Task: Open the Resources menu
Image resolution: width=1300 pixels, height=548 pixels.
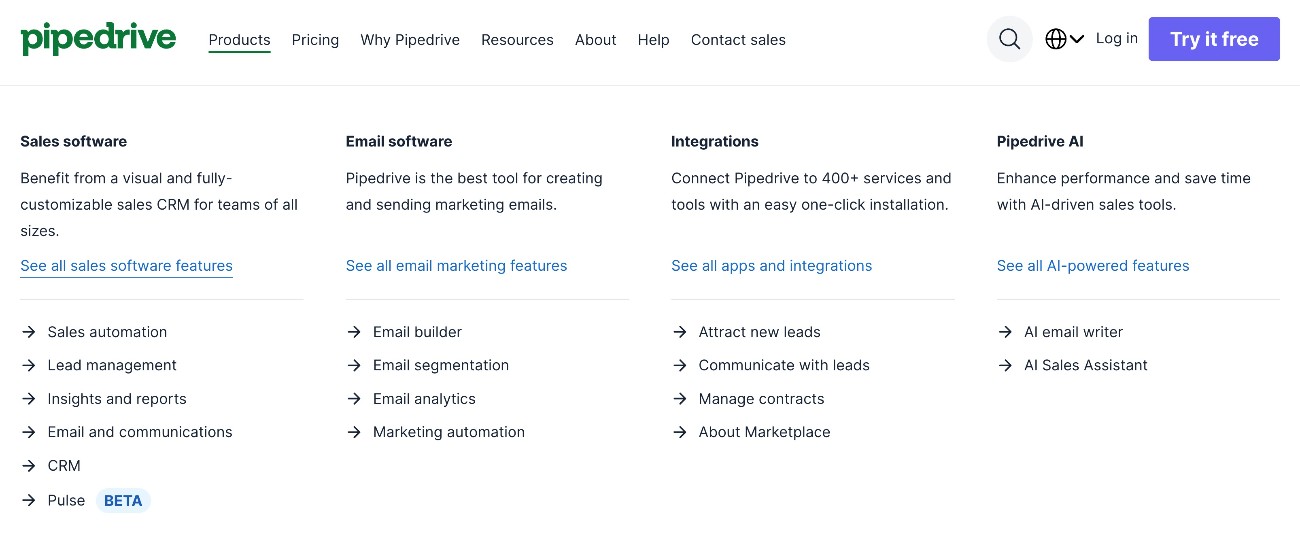Action: [517, 40]
